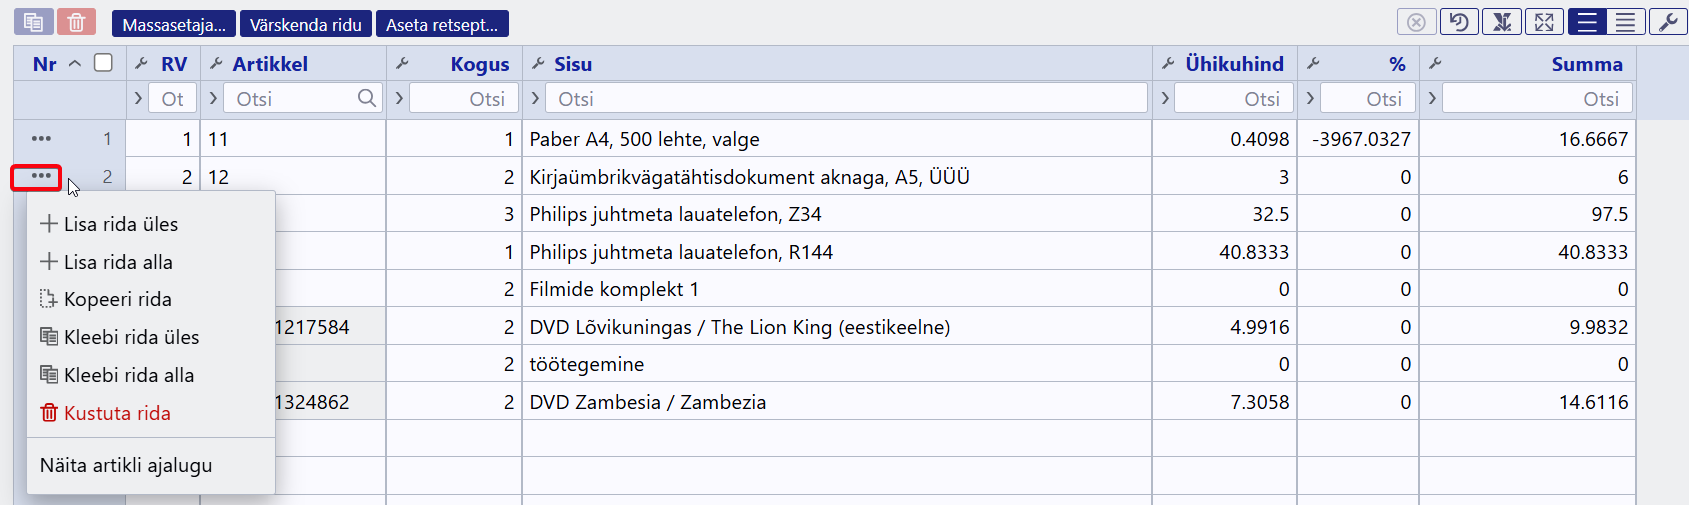Click the Summa column search field
Viewport: 1689px width, 505px height.
pos(1537,98)
